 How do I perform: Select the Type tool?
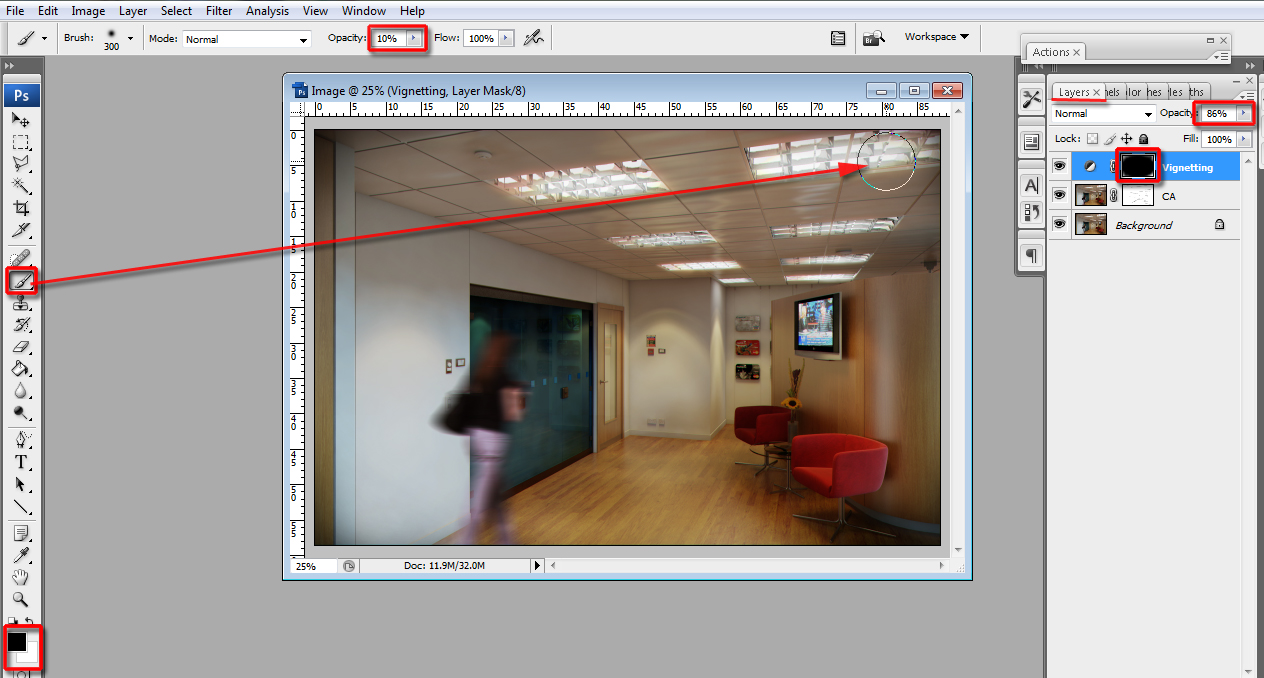coord(21,462)
